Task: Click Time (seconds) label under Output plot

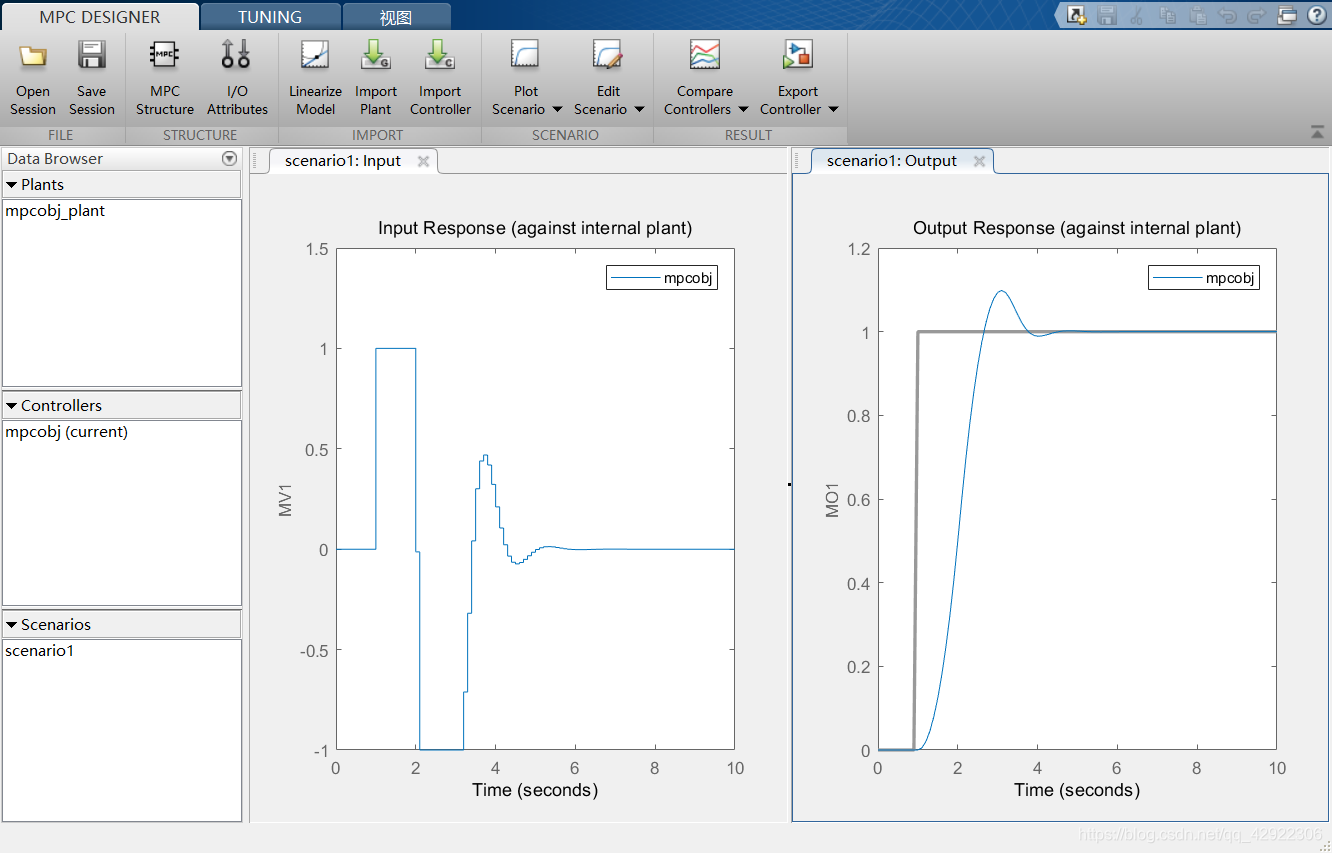Action: [1077, 790]
